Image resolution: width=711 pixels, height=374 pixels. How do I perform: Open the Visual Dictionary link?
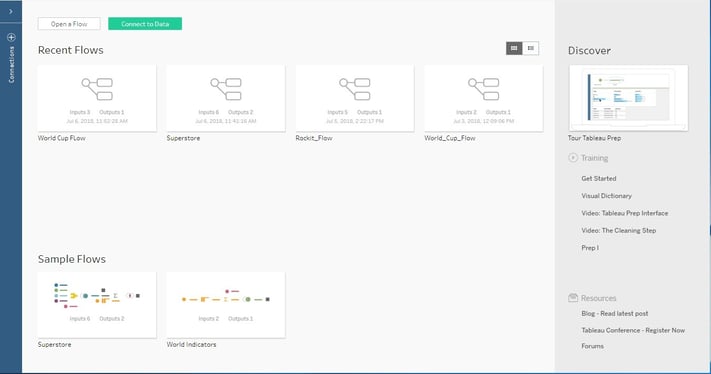(x=606, y=196)
